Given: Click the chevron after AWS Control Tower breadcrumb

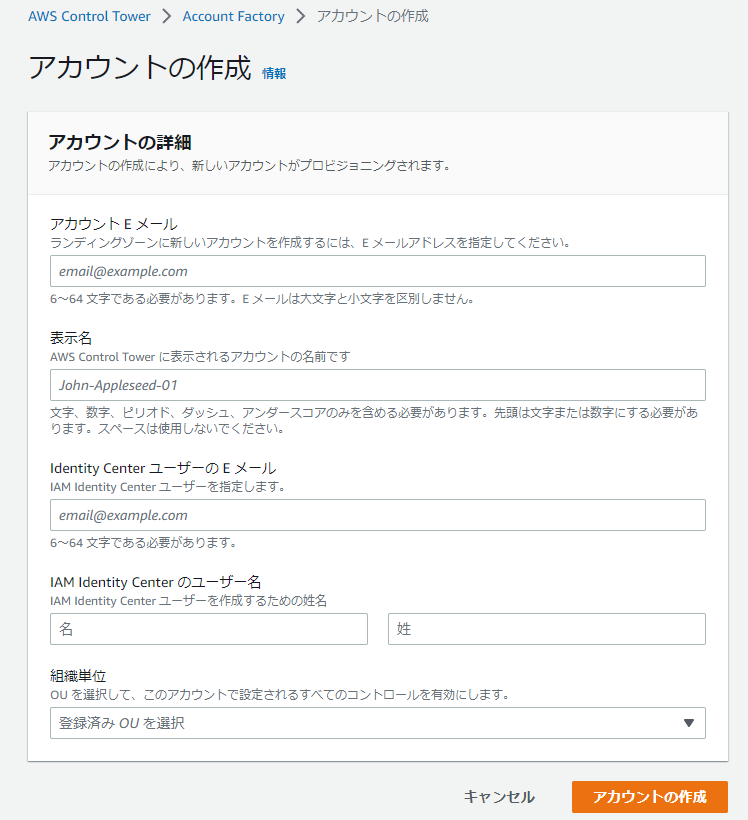Looking at the screenshot, I should (x=166, y=16).
